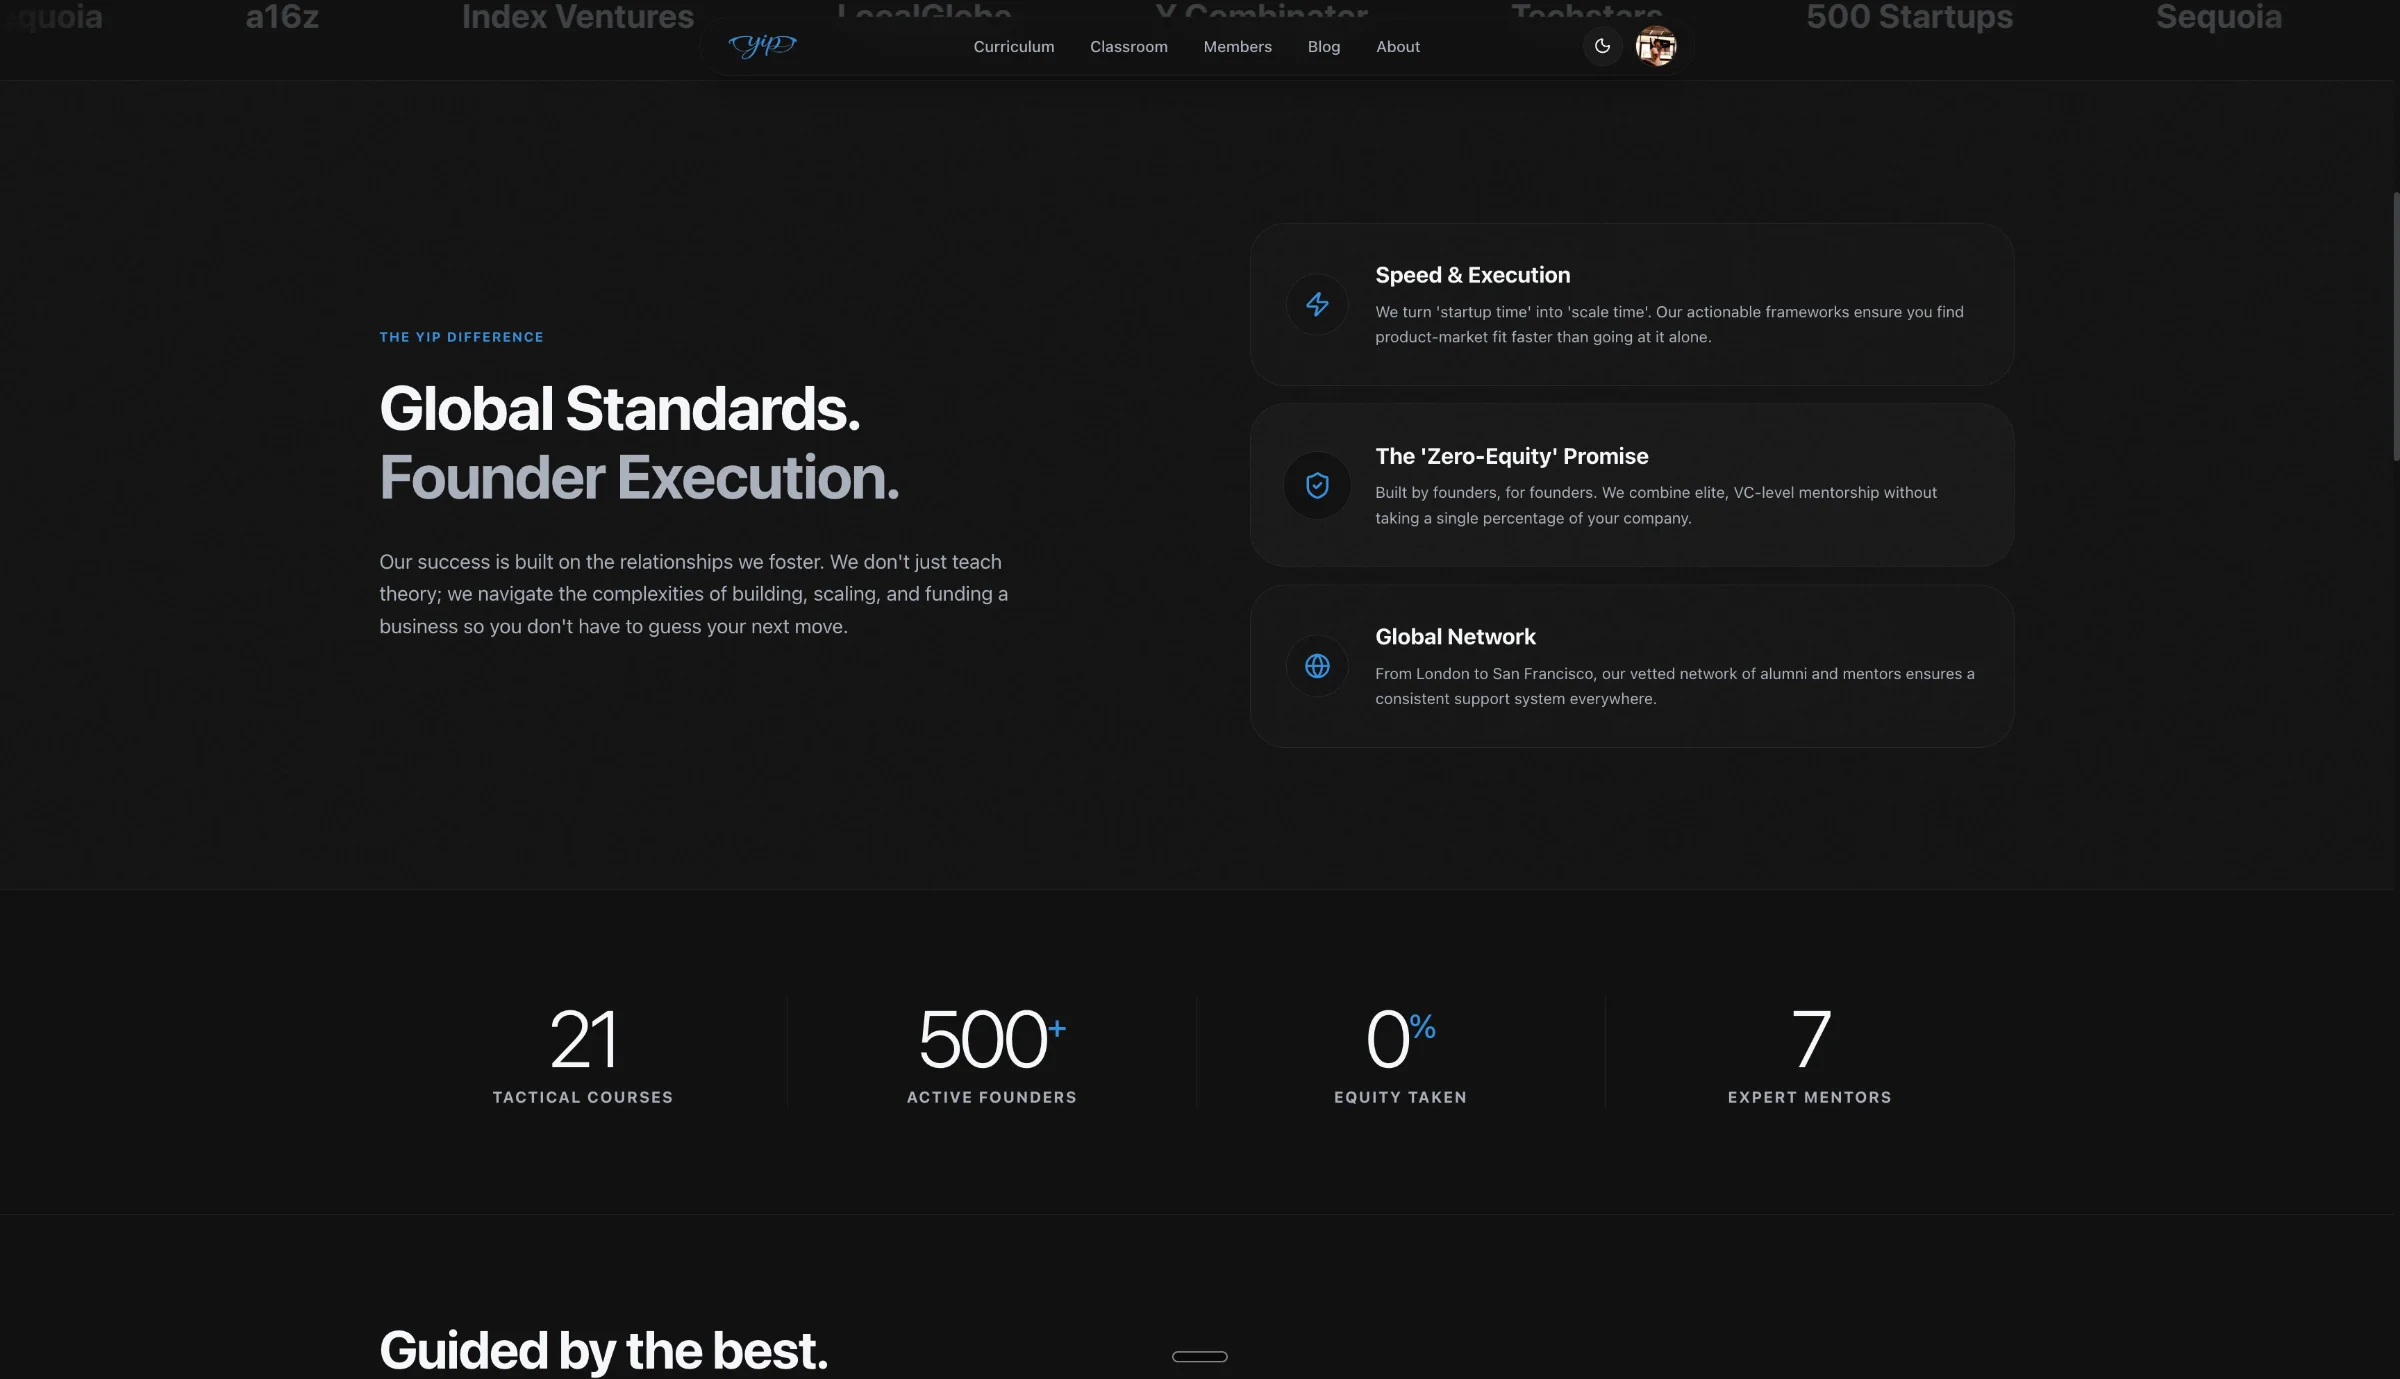Click the 500 Startups marquee logo
Screen dimensions: 2400x1379
[1909, 17]
